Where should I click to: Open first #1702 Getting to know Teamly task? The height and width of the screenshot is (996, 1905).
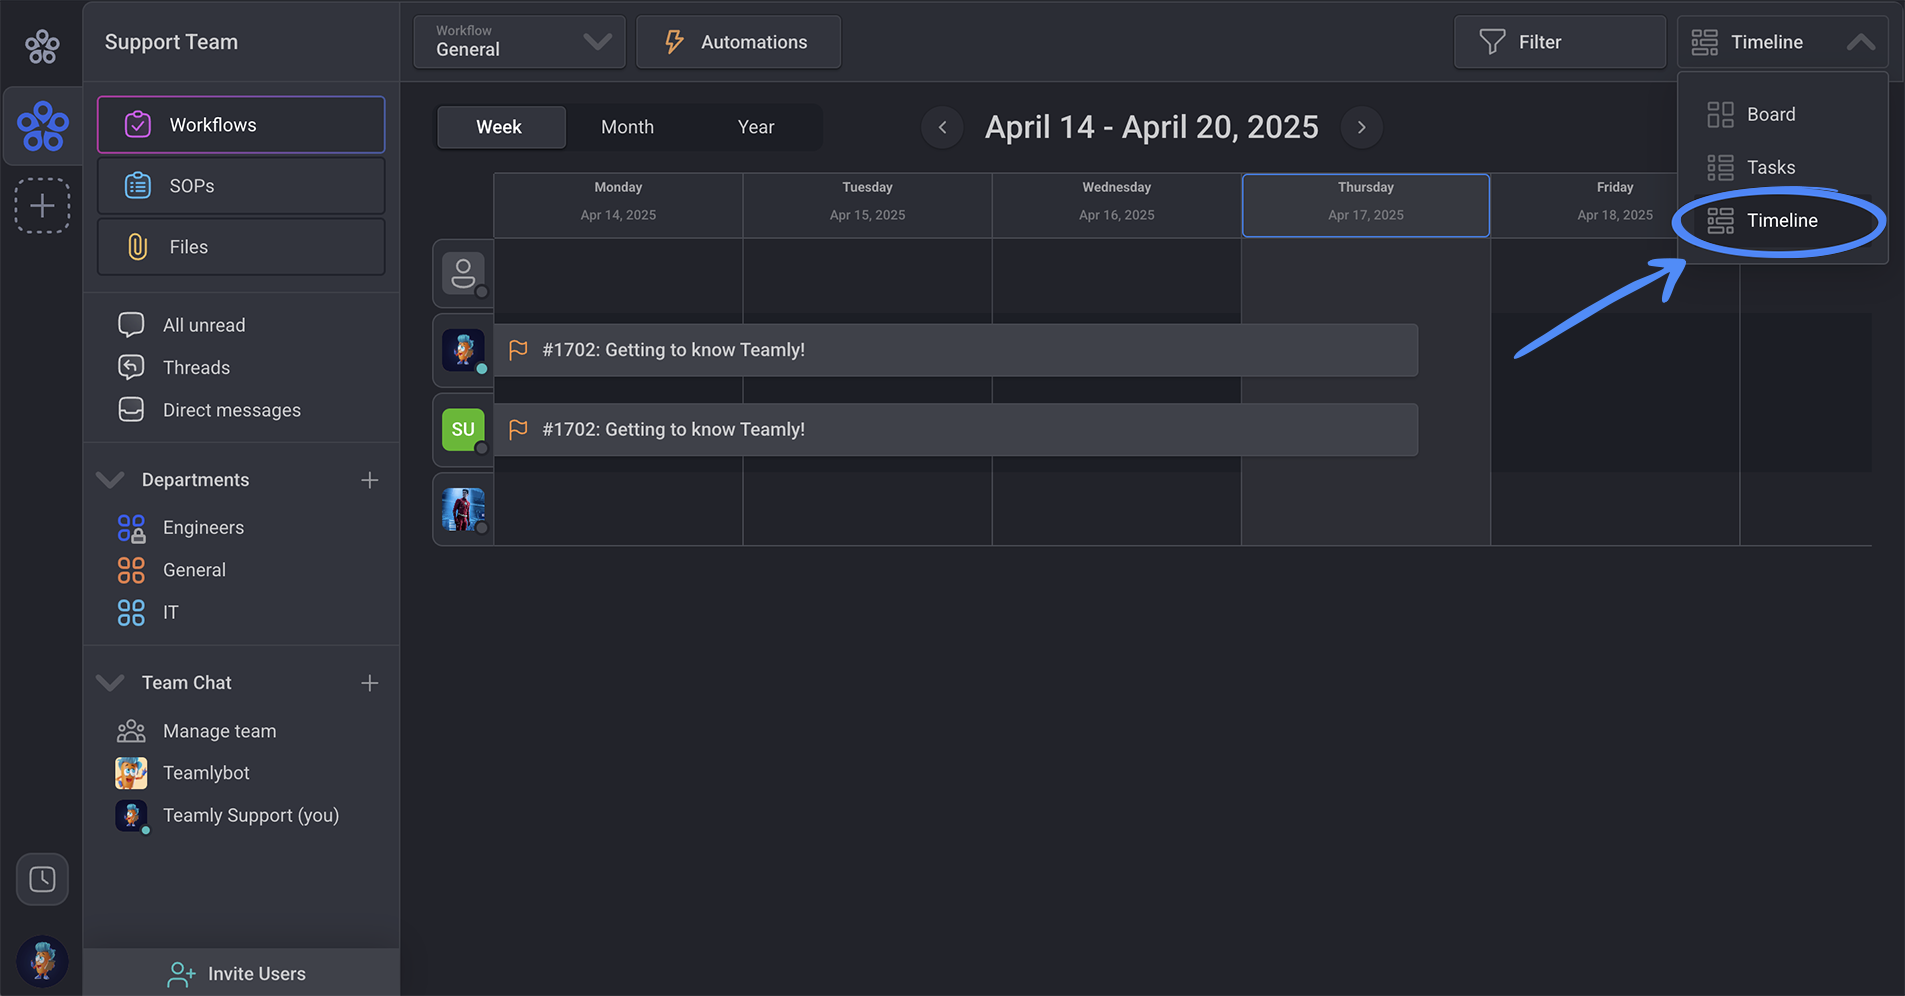coord(956,350)
